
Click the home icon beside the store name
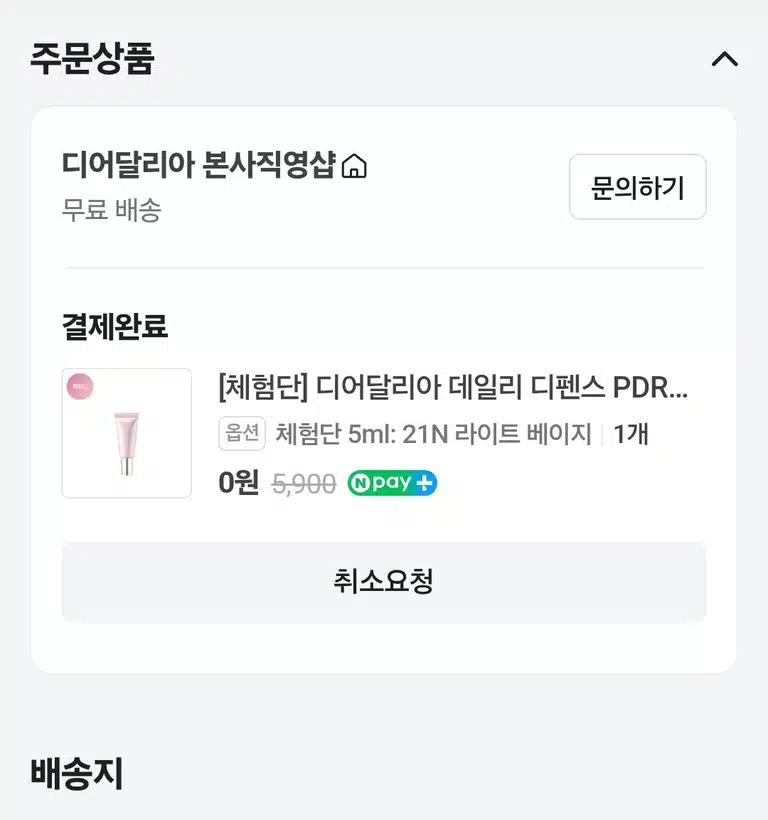(354, 166)
